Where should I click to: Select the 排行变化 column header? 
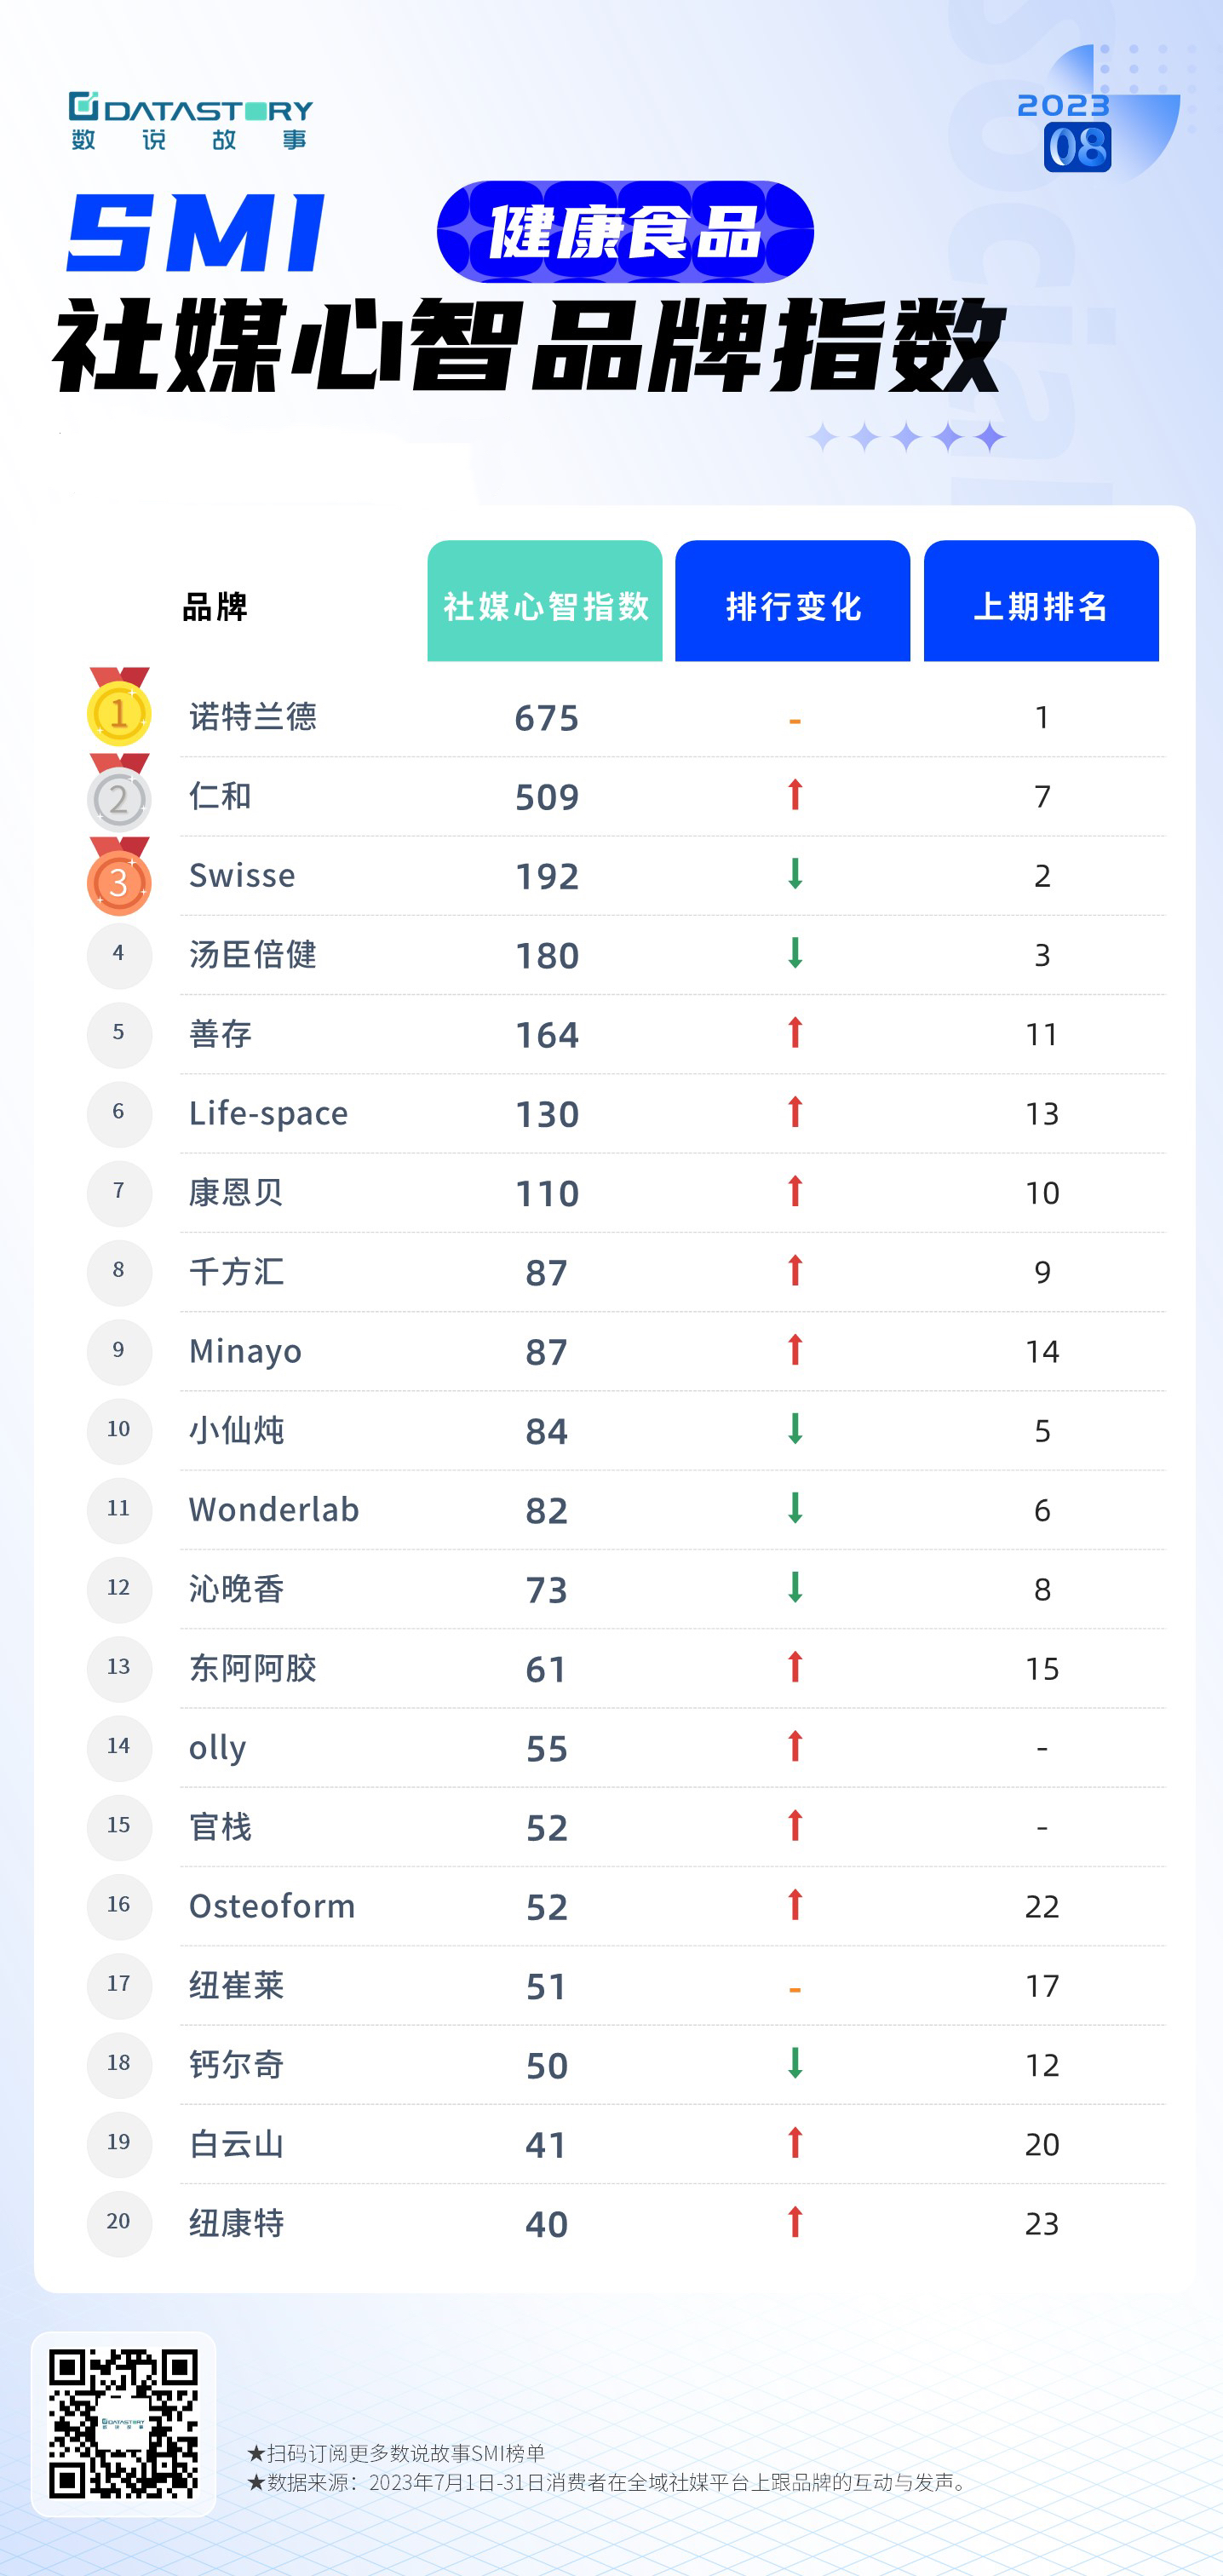pyautogui.click(x=793, y=601)
